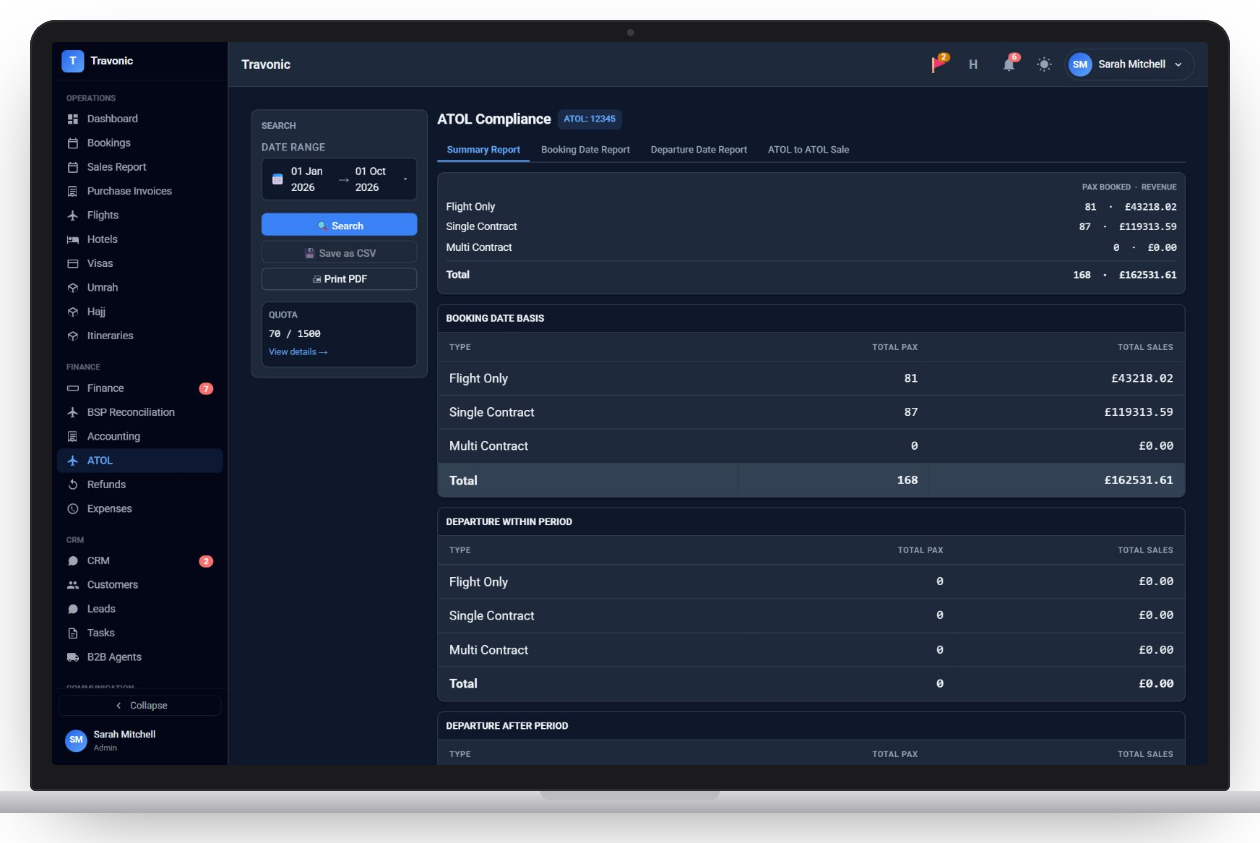The width and height of the screenshot is (1260, 843).
Task: Click total pax 168 in Booking Date Basis
Action: click(907, 480)
